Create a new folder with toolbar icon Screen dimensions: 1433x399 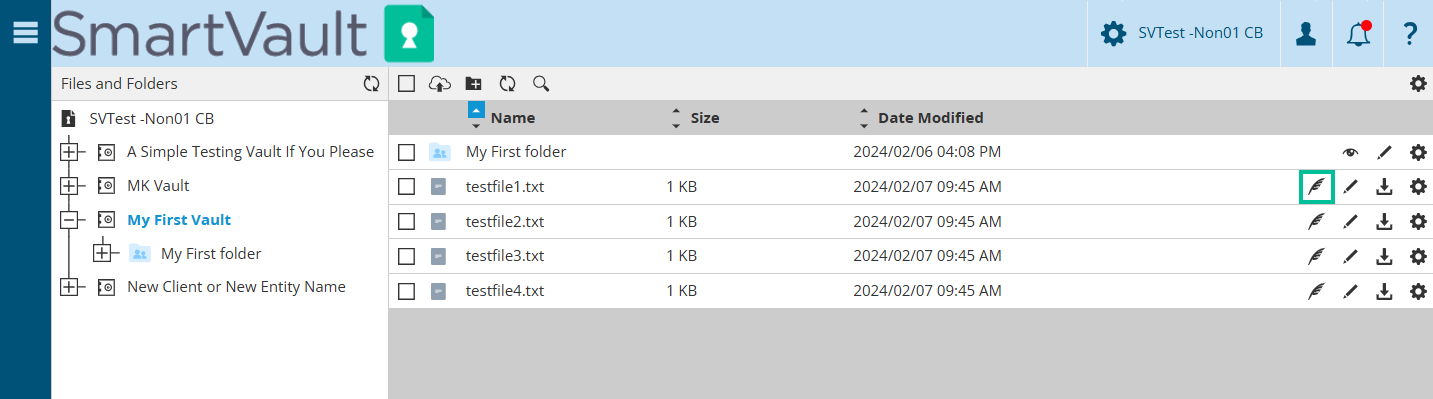click(474, 84)
